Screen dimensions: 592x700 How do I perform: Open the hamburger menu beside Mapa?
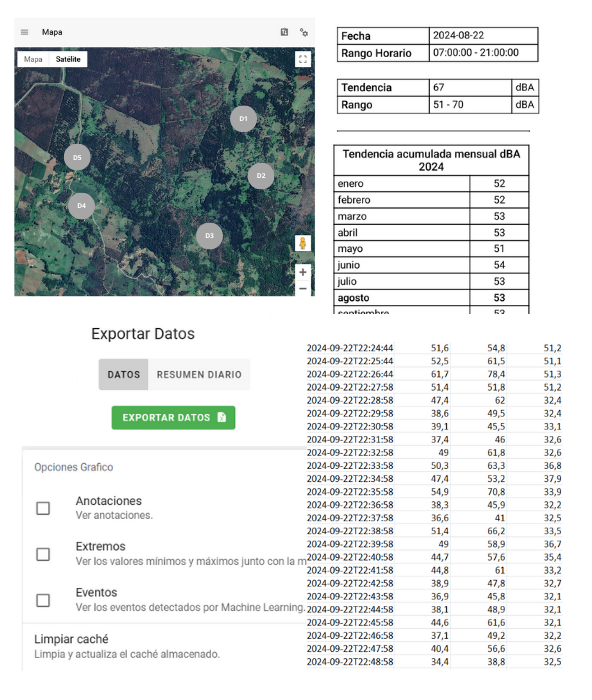pyautogui.click(x=25, y=32)
